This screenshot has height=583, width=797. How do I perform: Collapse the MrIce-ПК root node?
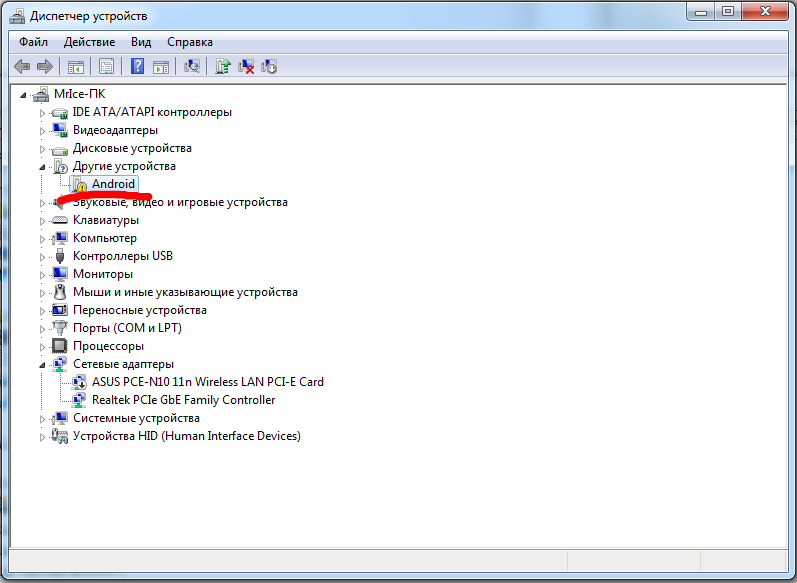(x=23, y=95)
